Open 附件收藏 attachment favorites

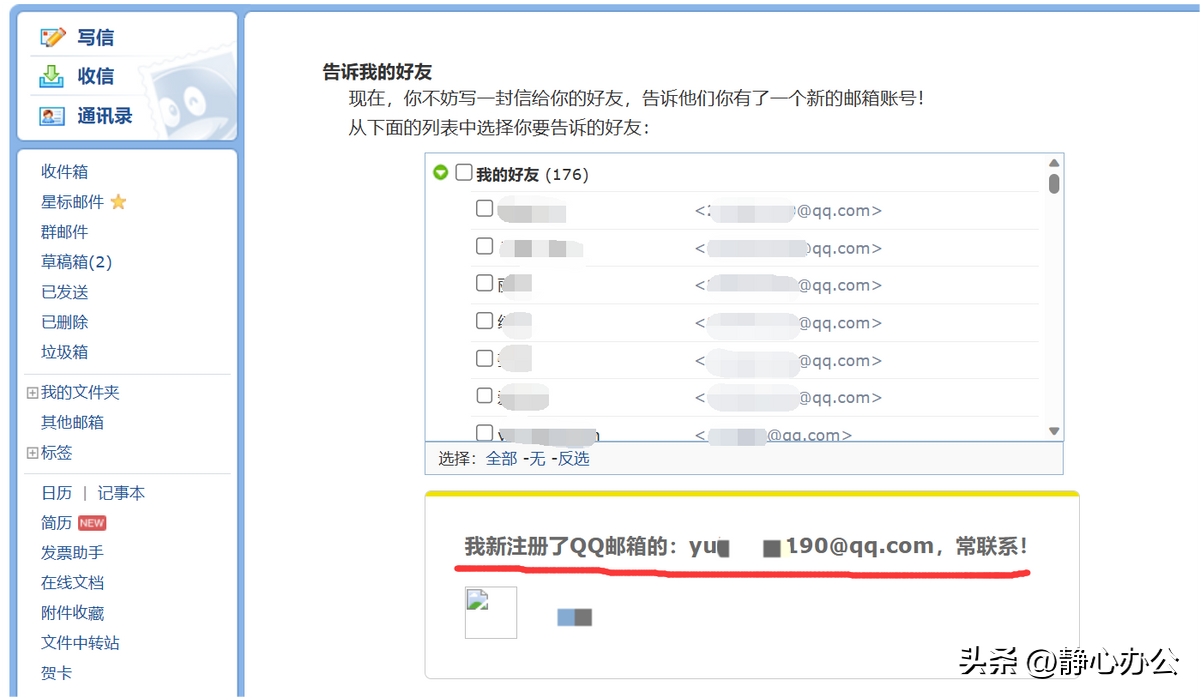(72, 613)
